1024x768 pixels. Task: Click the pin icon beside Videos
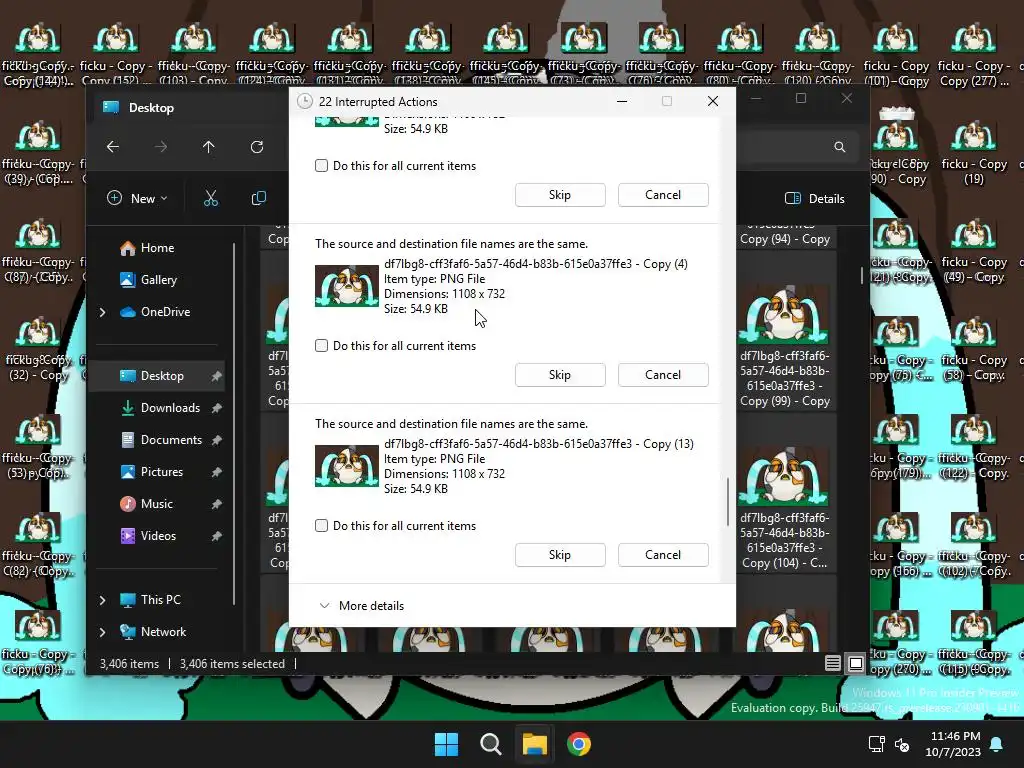coord(216,536)
